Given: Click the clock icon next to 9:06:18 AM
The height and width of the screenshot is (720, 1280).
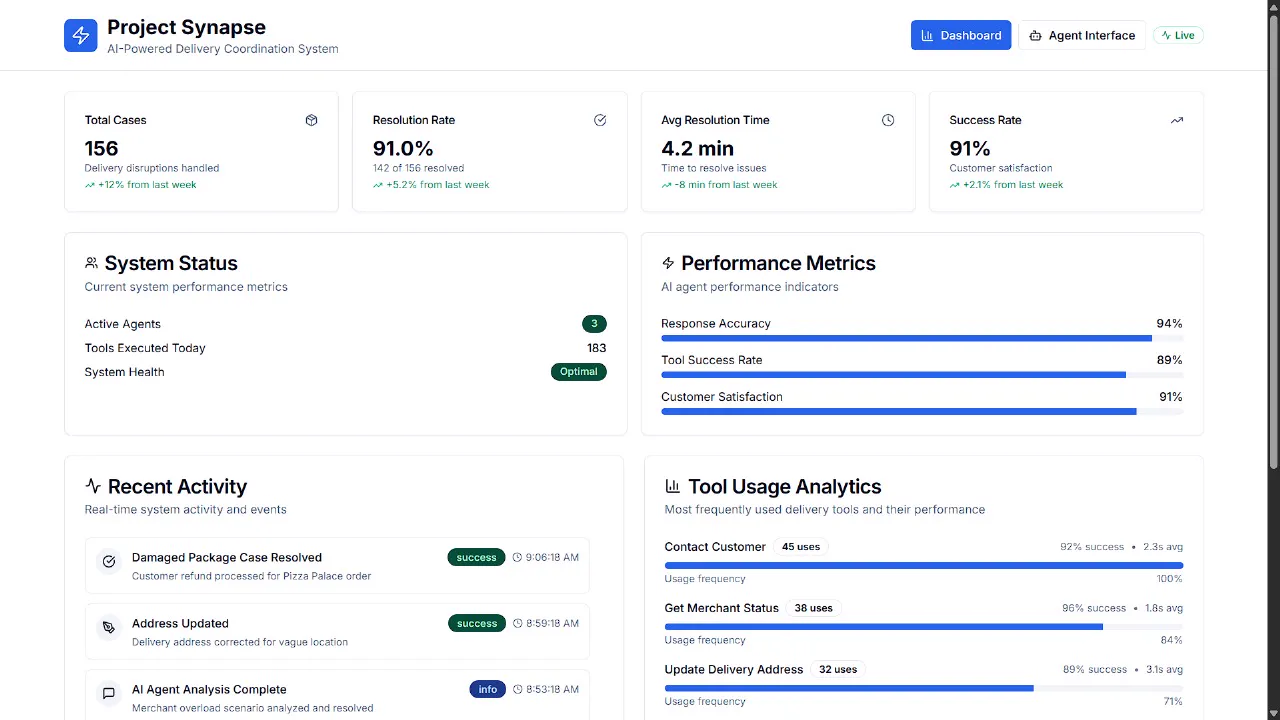Looking at the screenshot, I should [517, 558].
